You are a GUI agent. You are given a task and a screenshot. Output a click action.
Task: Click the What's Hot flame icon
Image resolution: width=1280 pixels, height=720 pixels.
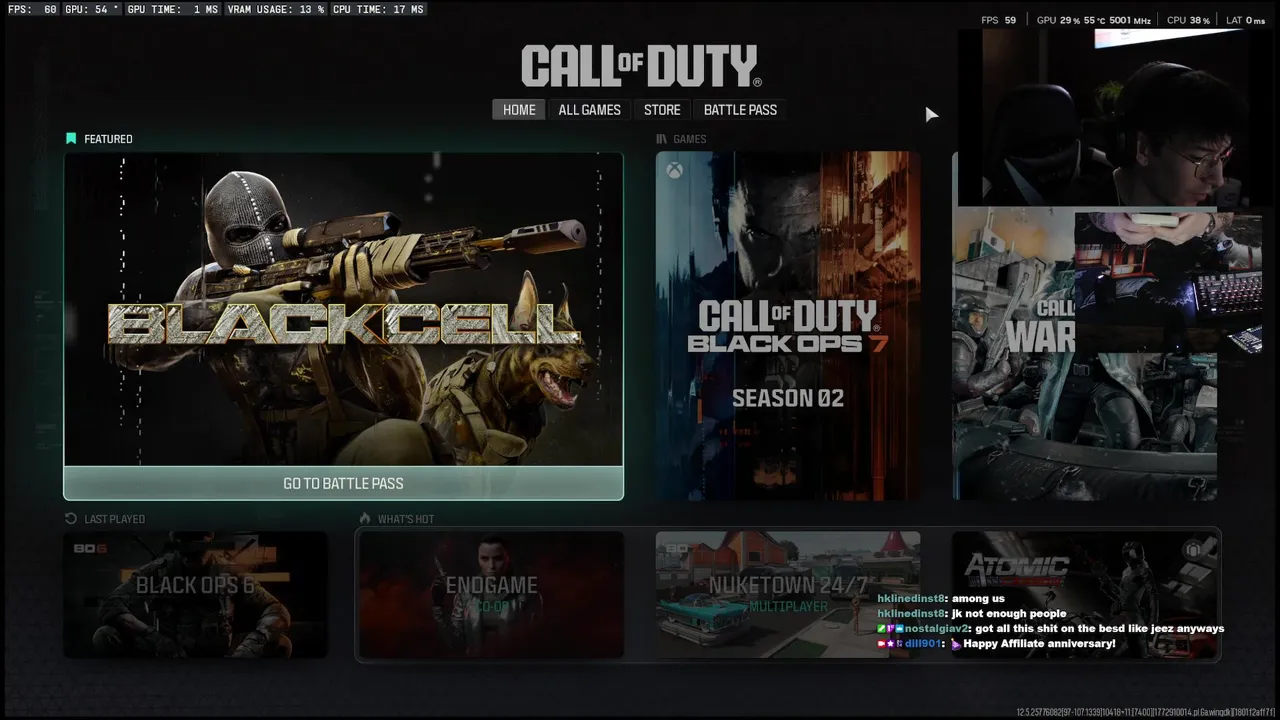point(365,519)
